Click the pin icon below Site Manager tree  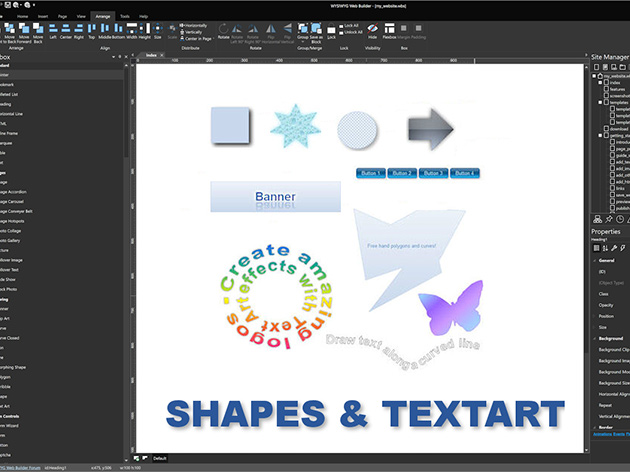(609, 219)
